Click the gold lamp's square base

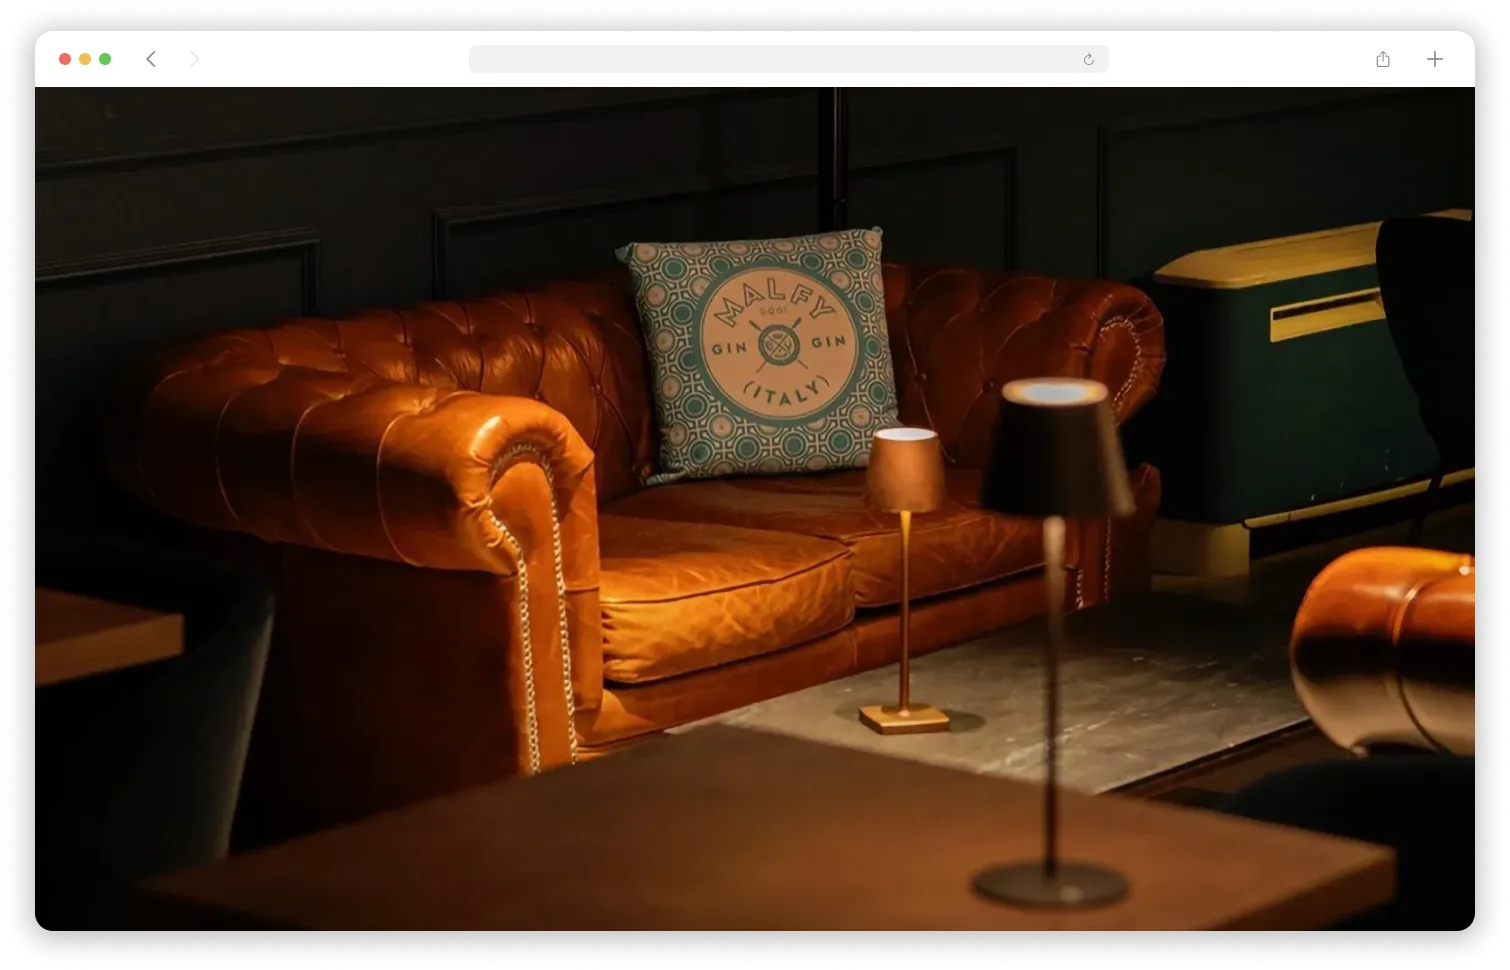click(x=904, y=717)
